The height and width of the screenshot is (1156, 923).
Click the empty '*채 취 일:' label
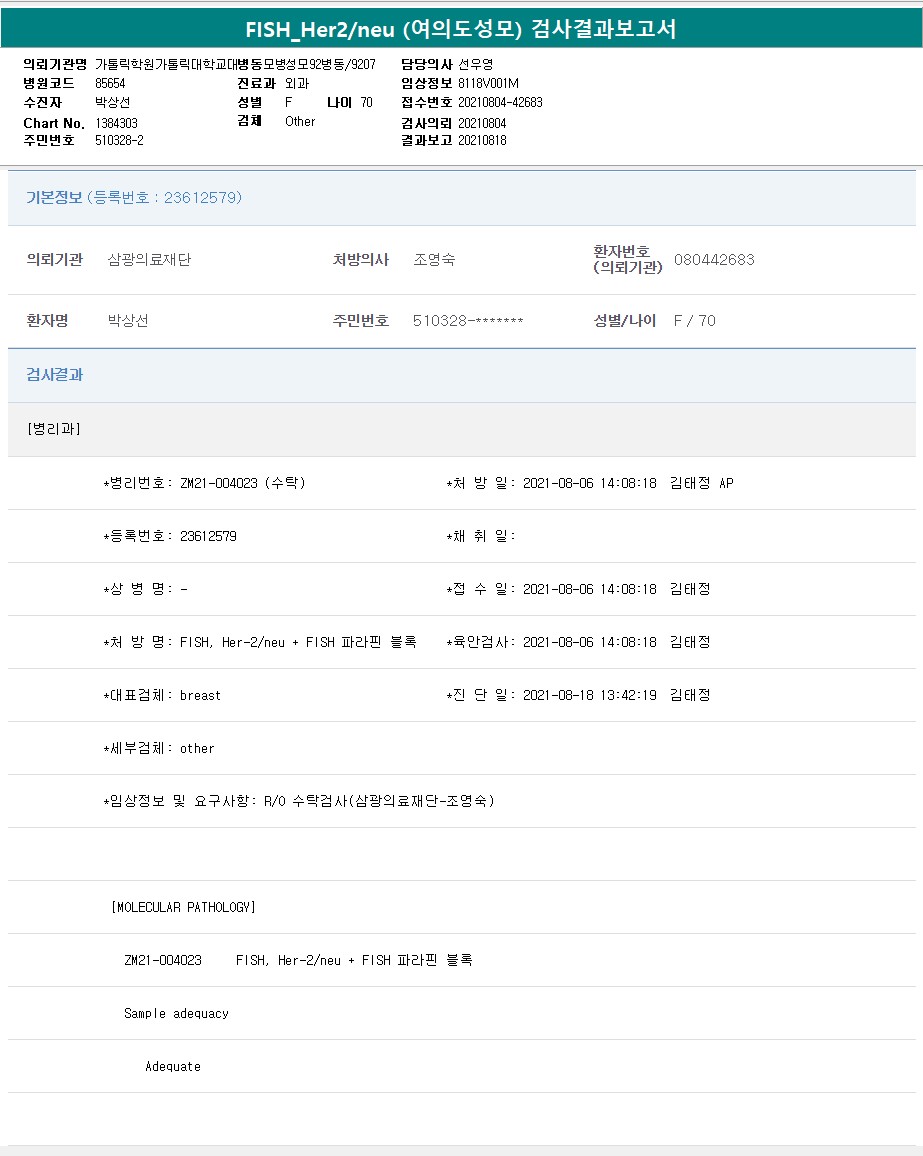pyautogui.click(x=481, y=536)
